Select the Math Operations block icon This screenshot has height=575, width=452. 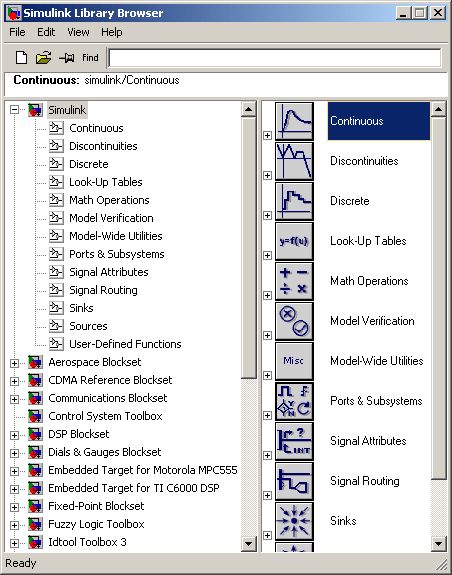tap(294, 281)
